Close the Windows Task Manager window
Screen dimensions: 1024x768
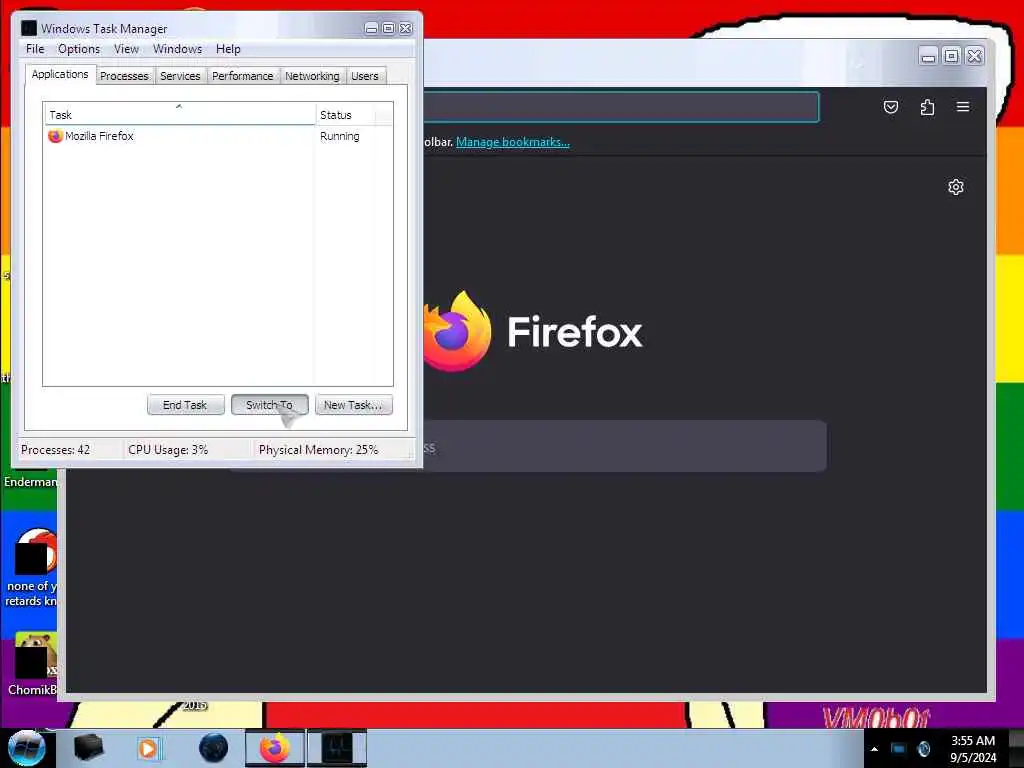point(406,28)
